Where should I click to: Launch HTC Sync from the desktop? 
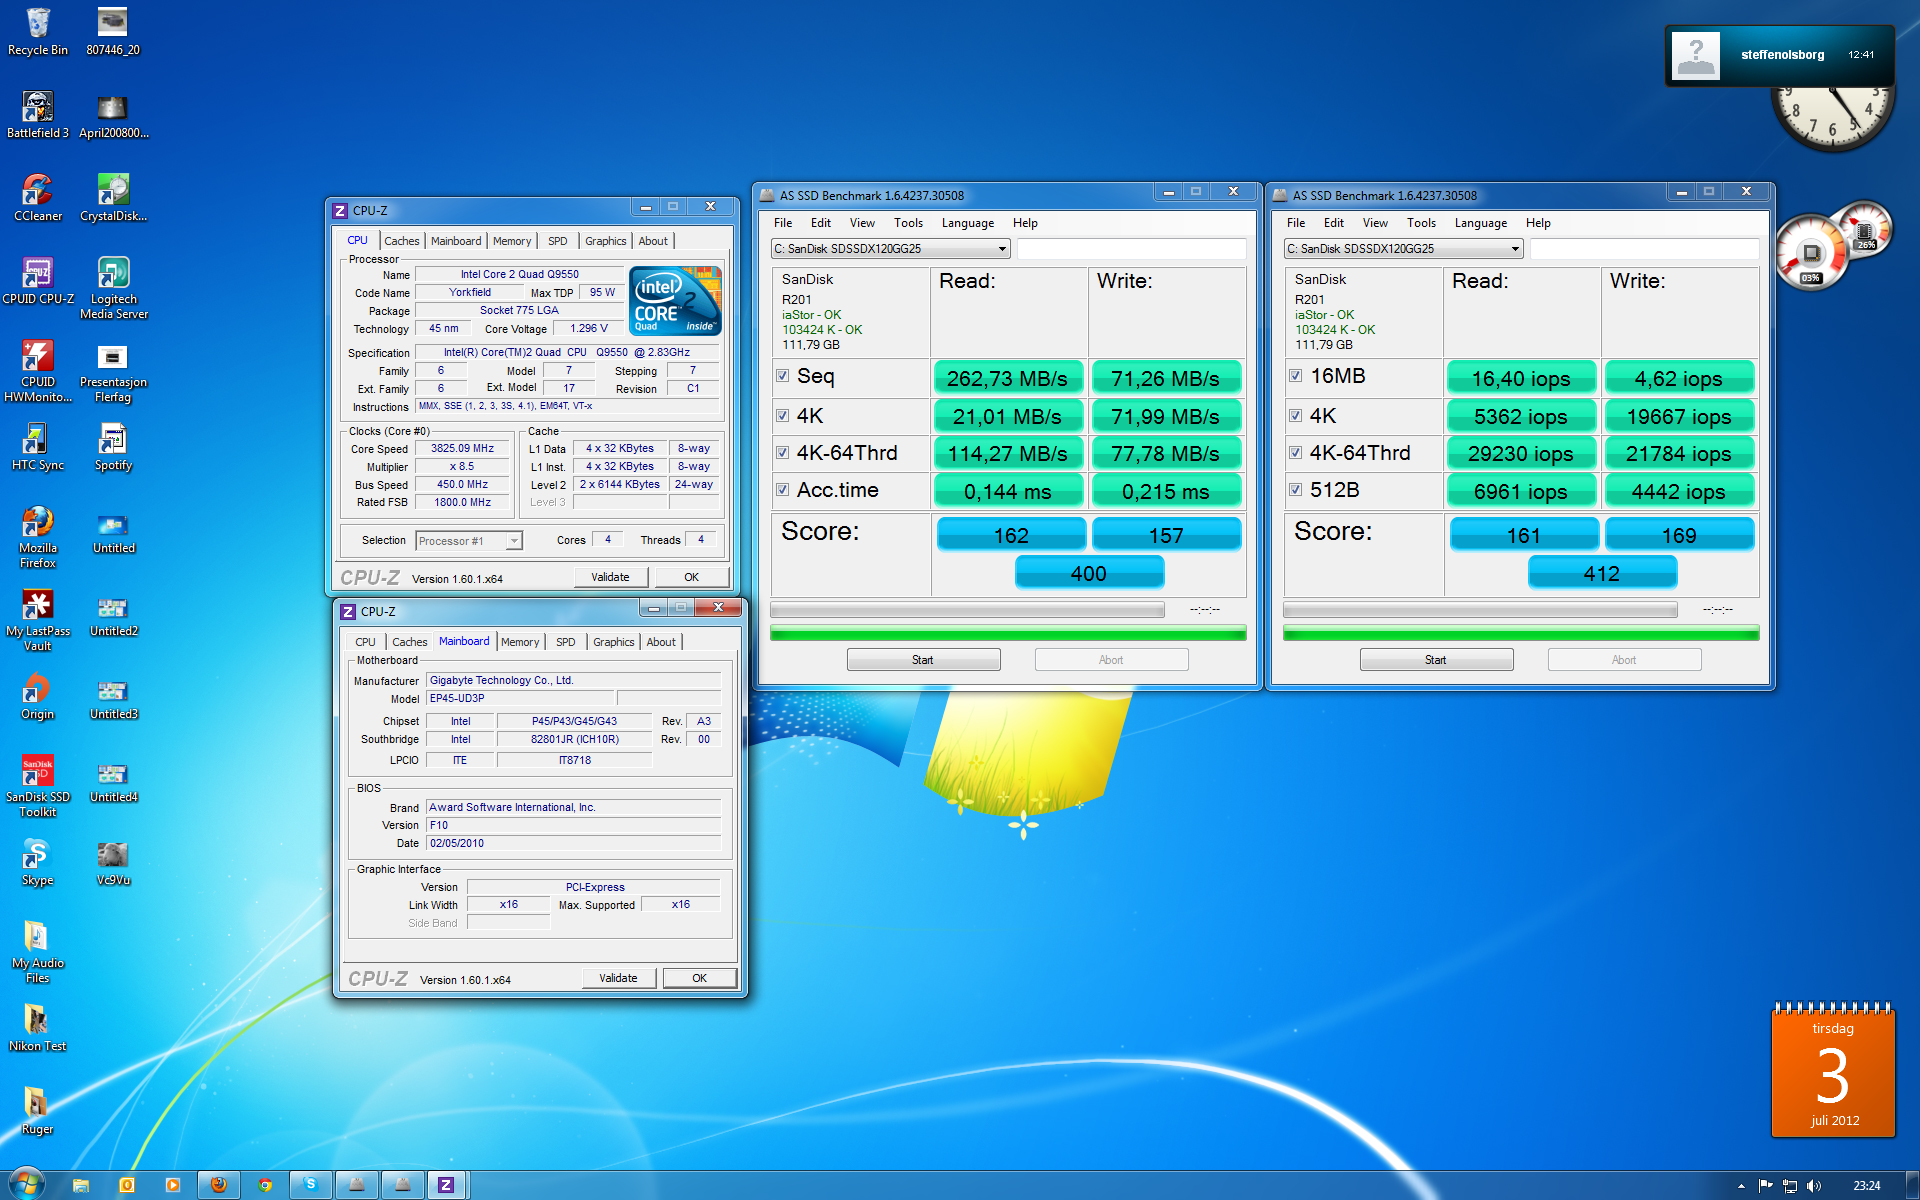pos(38,446)
